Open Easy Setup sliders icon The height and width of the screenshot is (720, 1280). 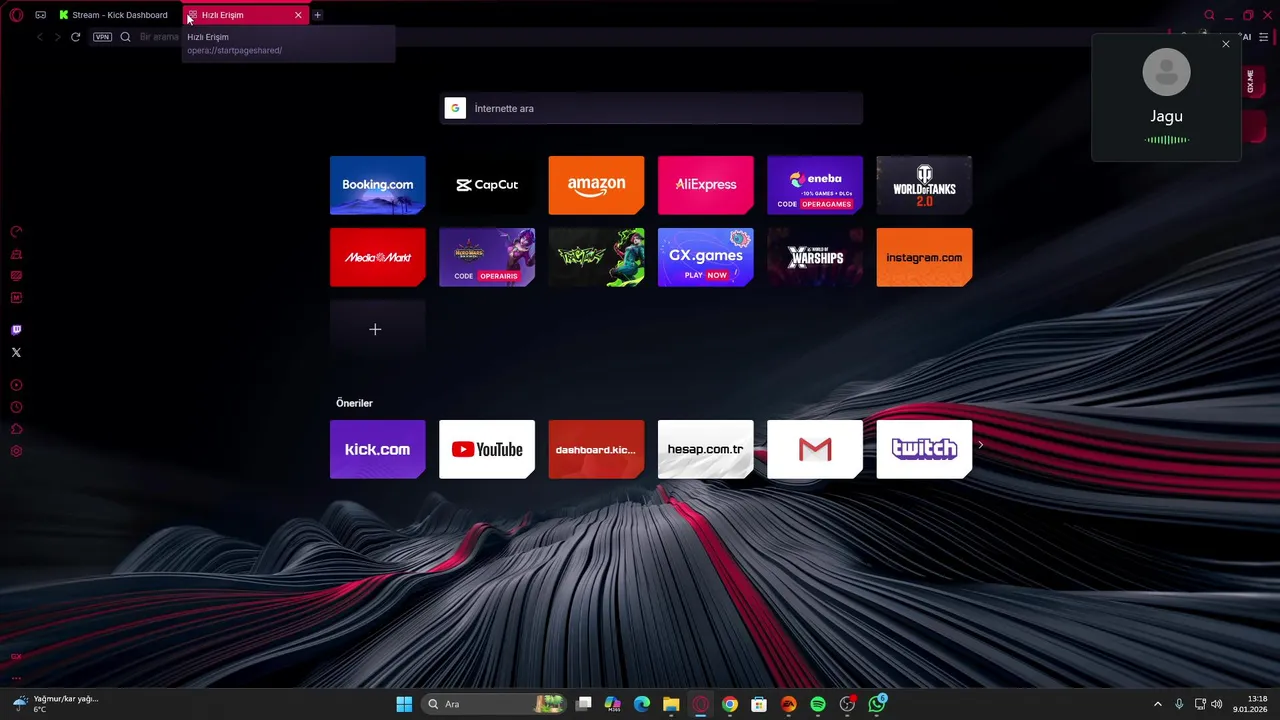click(1263, 37)
